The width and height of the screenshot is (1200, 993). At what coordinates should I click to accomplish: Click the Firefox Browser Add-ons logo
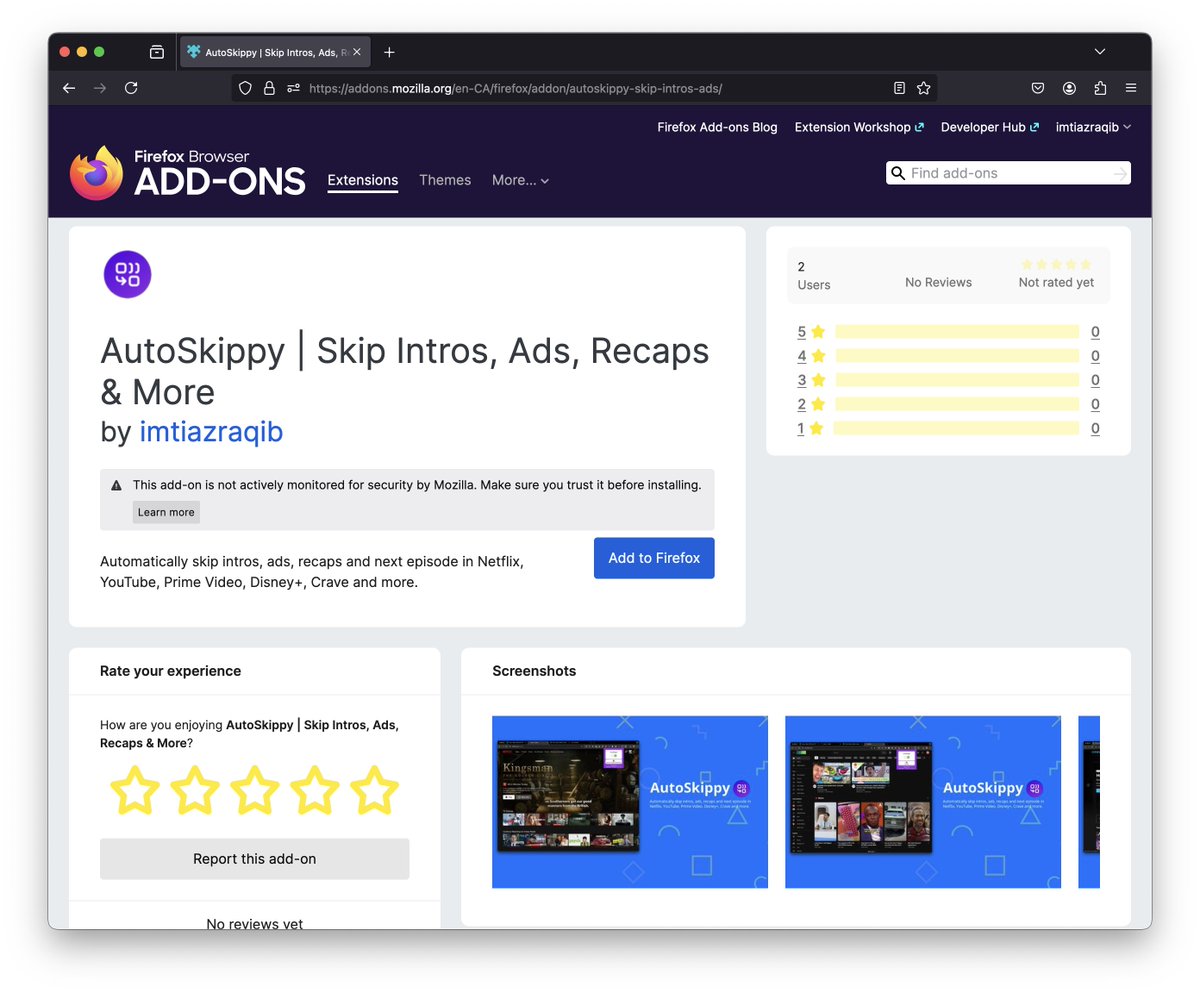(x=187, y=173)
